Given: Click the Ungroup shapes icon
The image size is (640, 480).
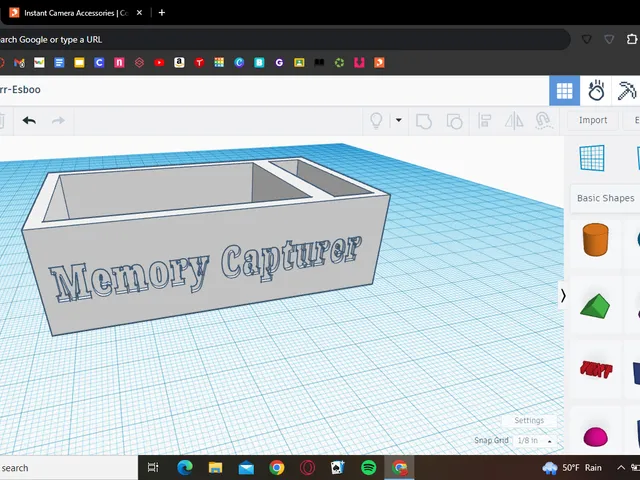Looking at the screenshot, I should tap(454, 121).
